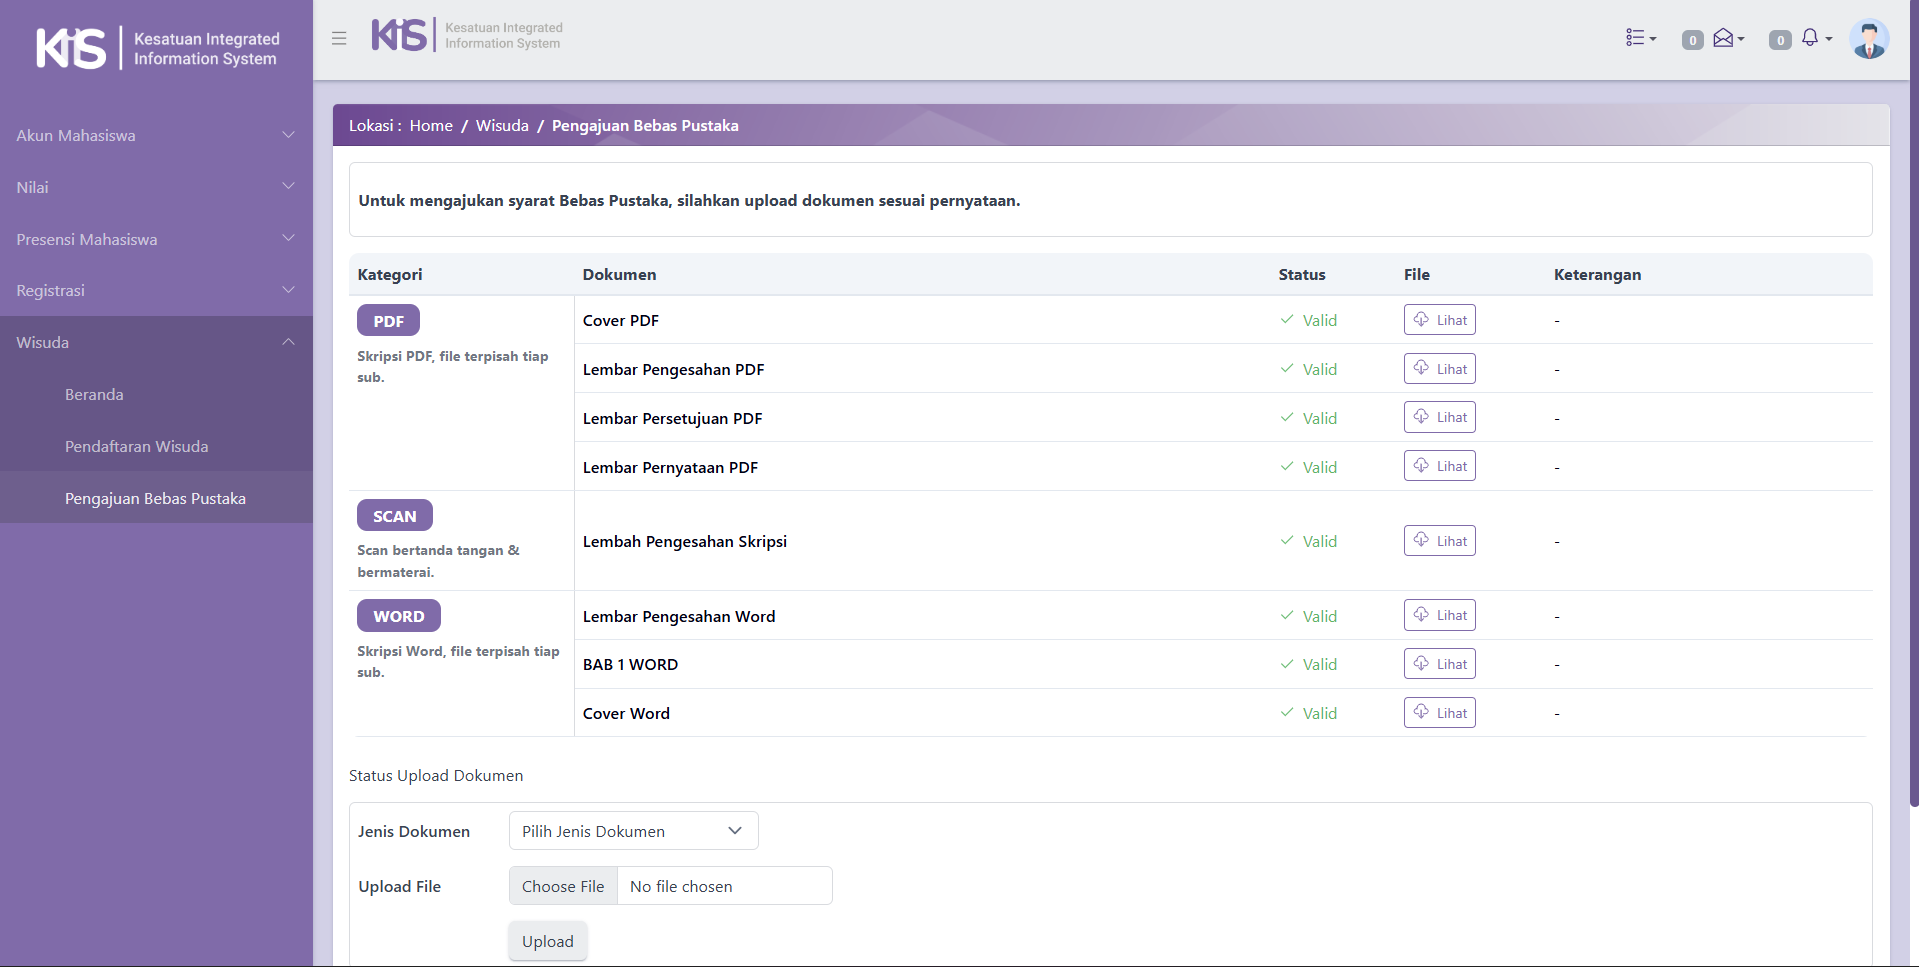Image resolution: width=1919 pixels, height=967 pixels.
Task: Click the user profile avatar
Action: point(1868,40)
